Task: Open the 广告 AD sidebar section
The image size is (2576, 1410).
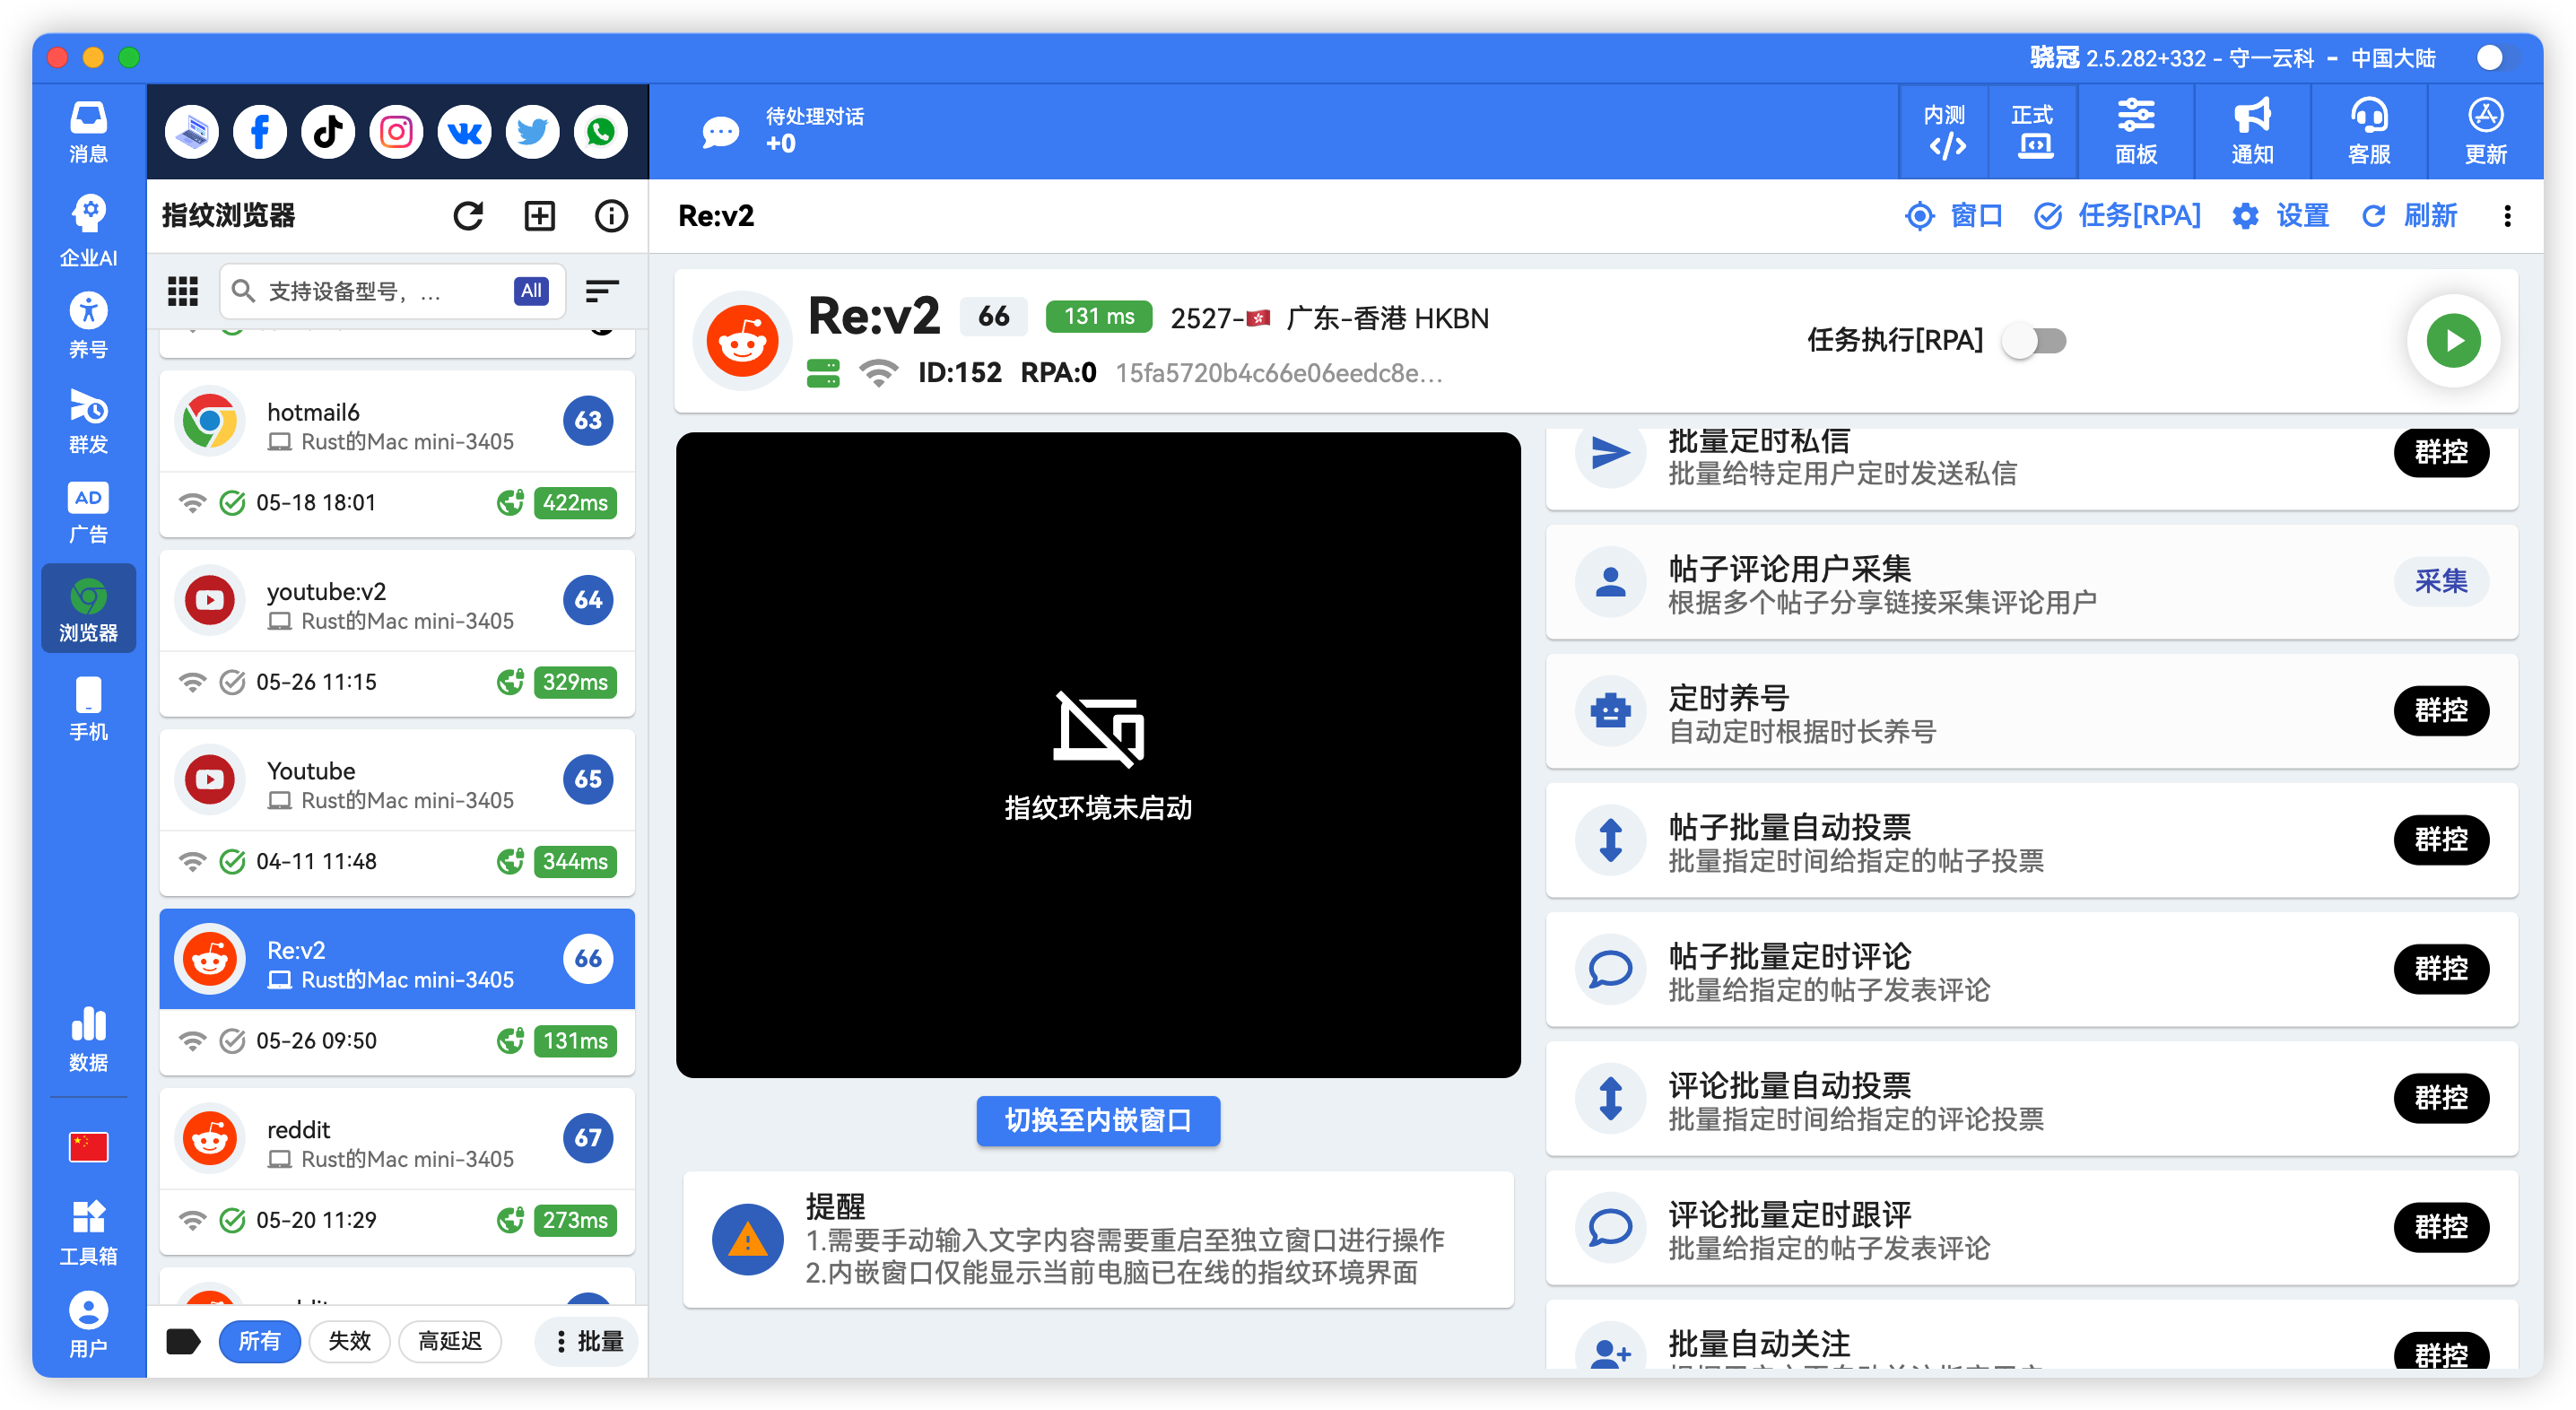Action: pos(88,513)
